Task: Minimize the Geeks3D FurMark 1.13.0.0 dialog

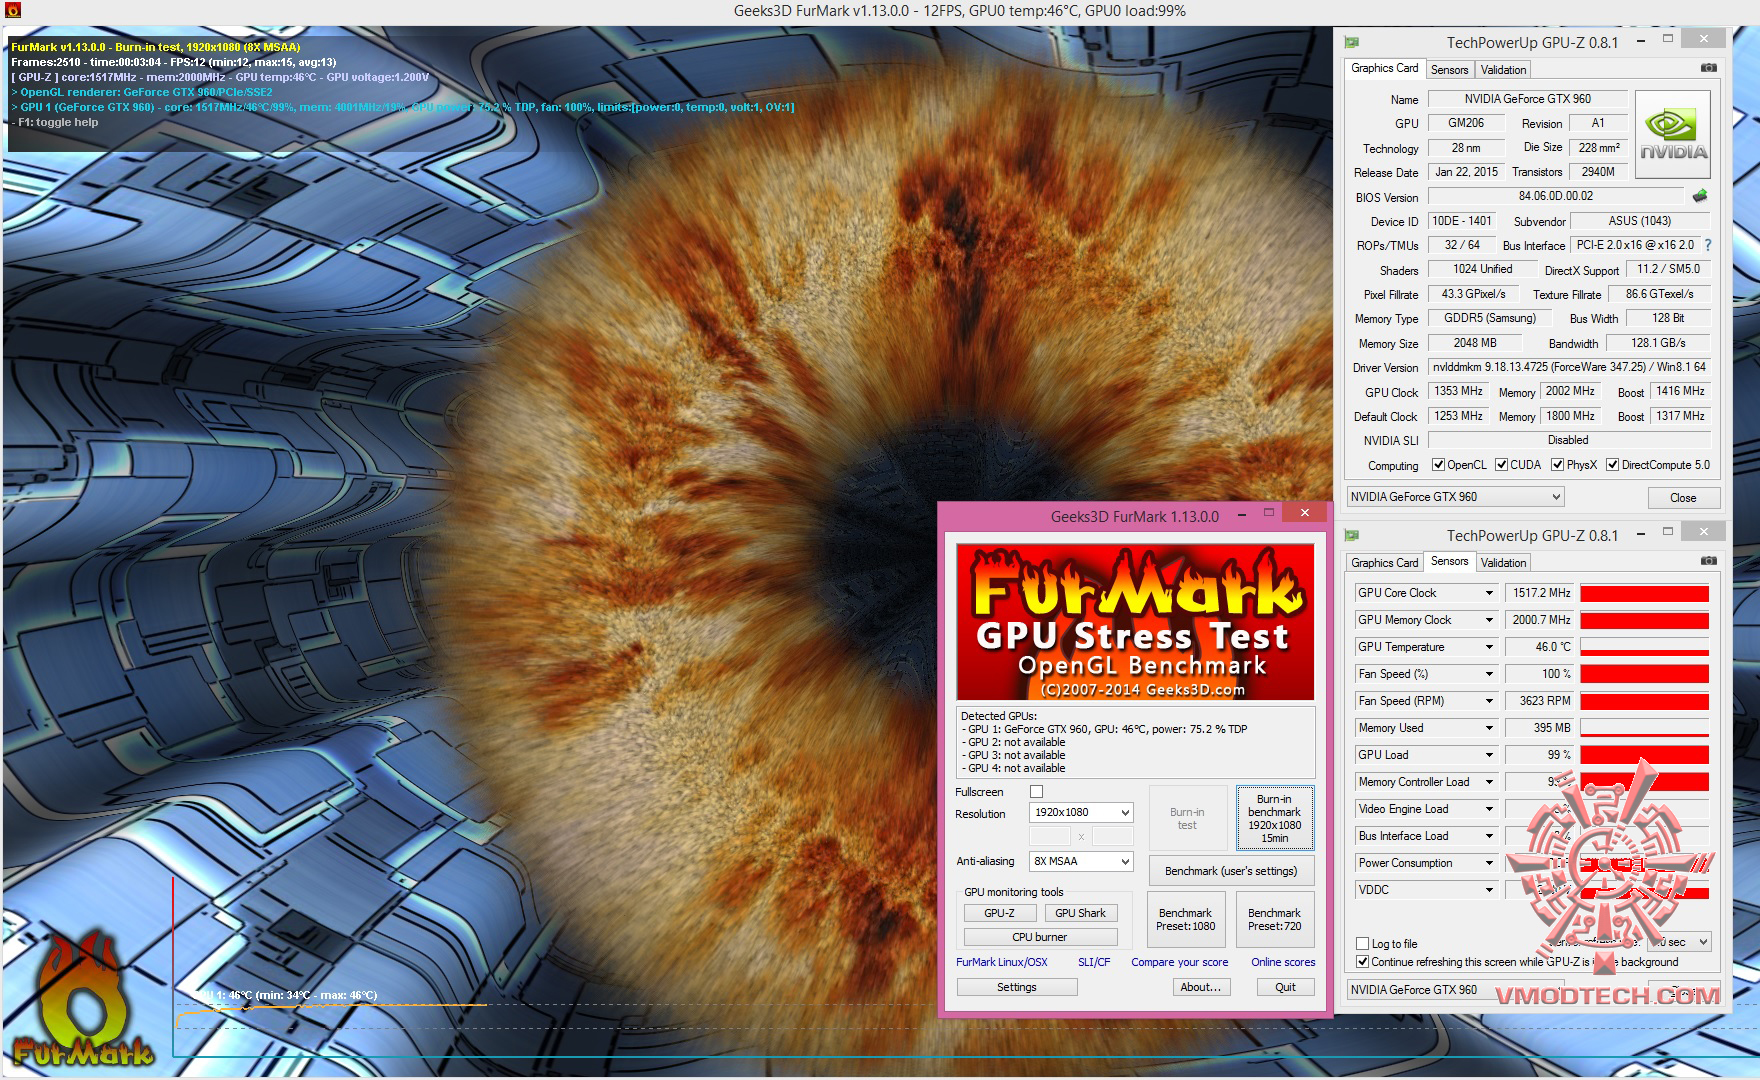Action: [1242, 514]
